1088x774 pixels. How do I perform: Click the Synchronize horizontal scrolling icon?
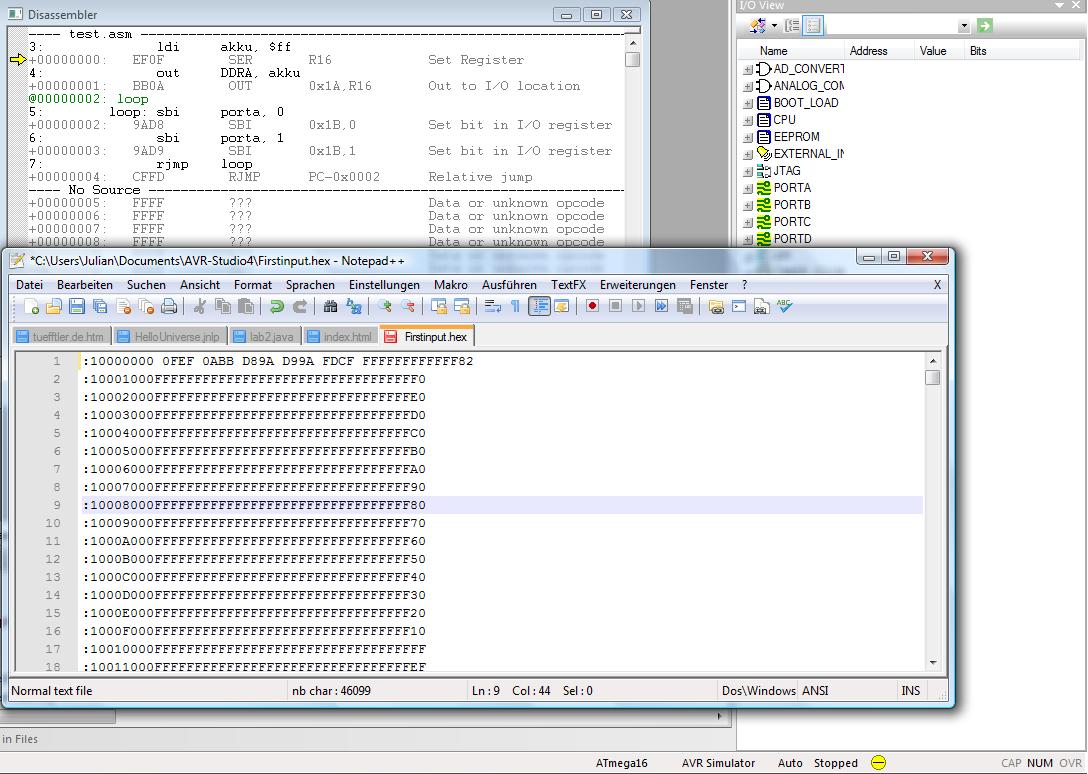pyautogui.click(x=461, y=306)
